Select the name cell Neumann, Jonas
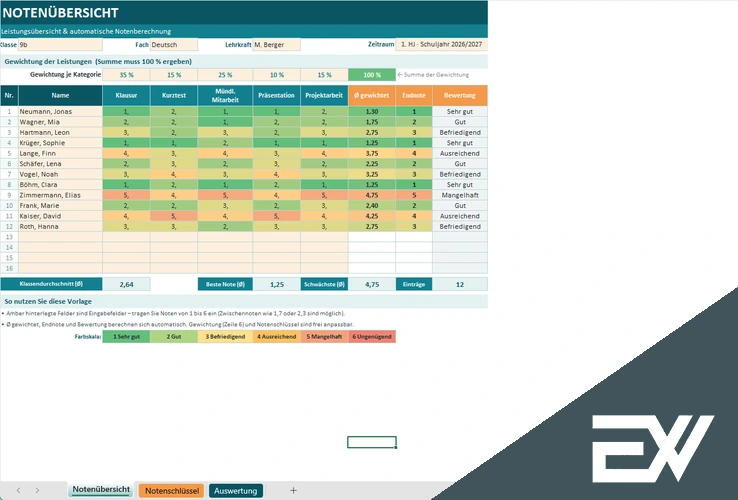738x500 pixels. click(x=60, y=112)
